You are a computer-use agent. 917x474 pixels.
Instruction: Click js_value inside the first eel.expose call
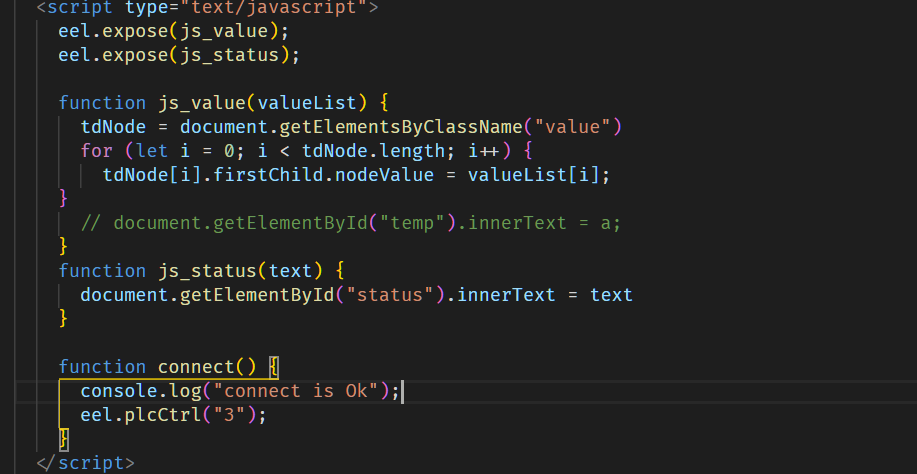coord(225,31)
